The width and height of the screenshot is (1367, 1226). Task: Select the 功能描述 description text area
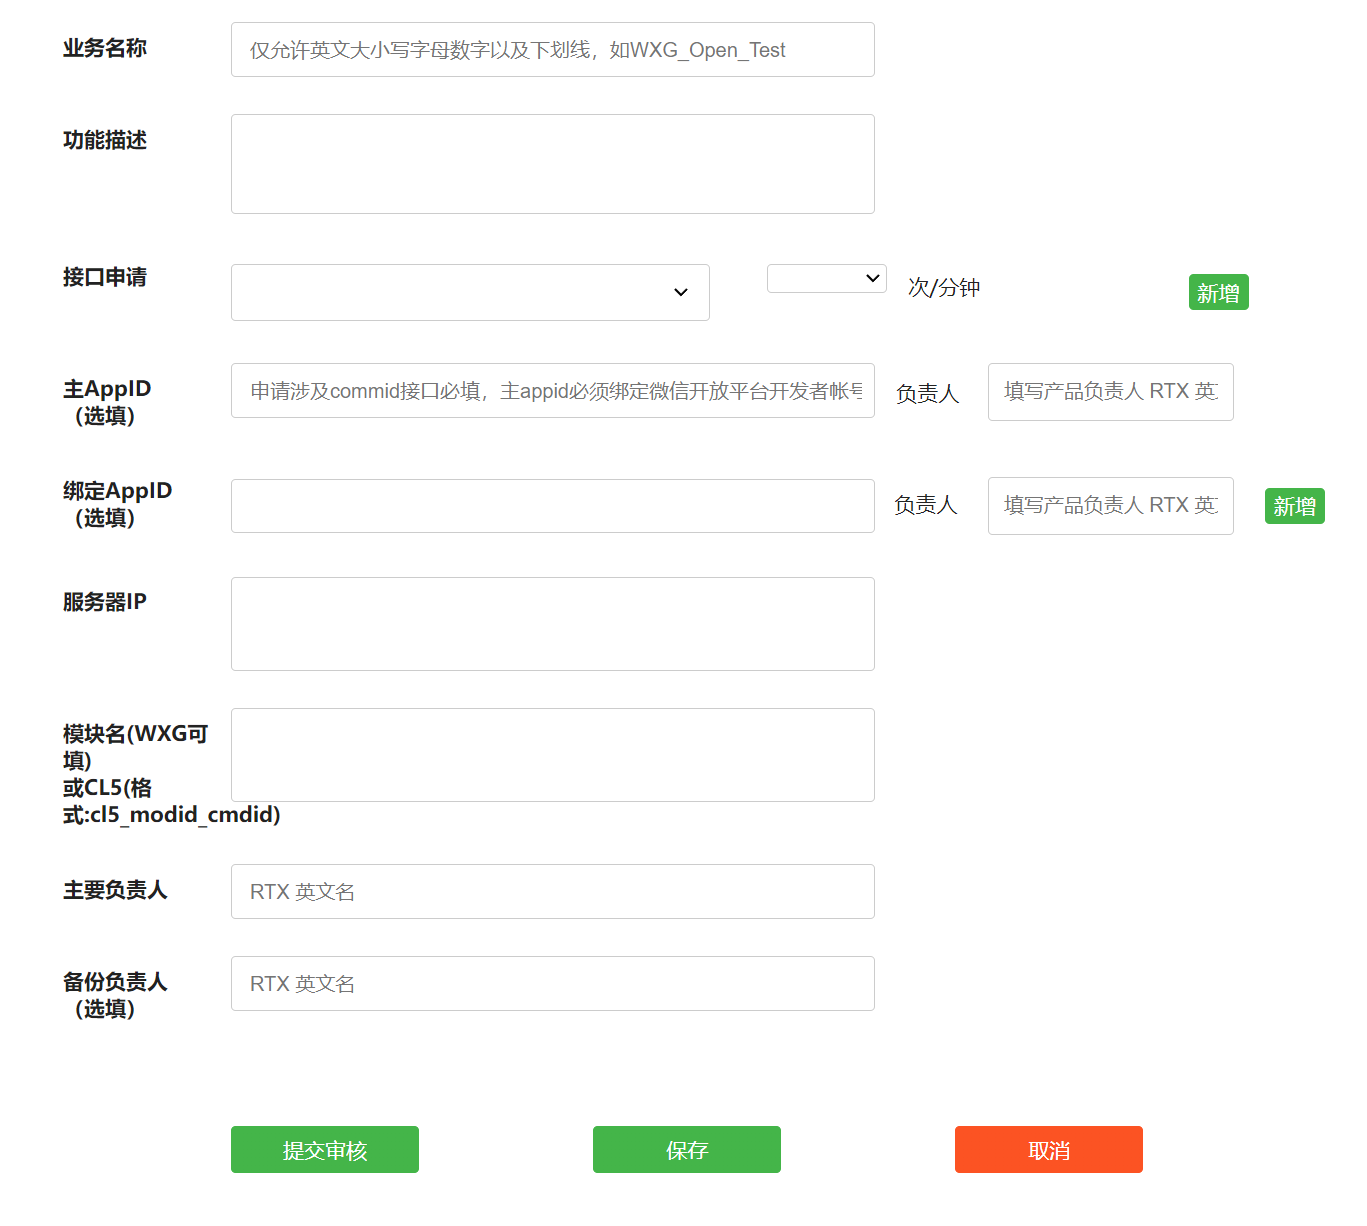click(552, 163)
